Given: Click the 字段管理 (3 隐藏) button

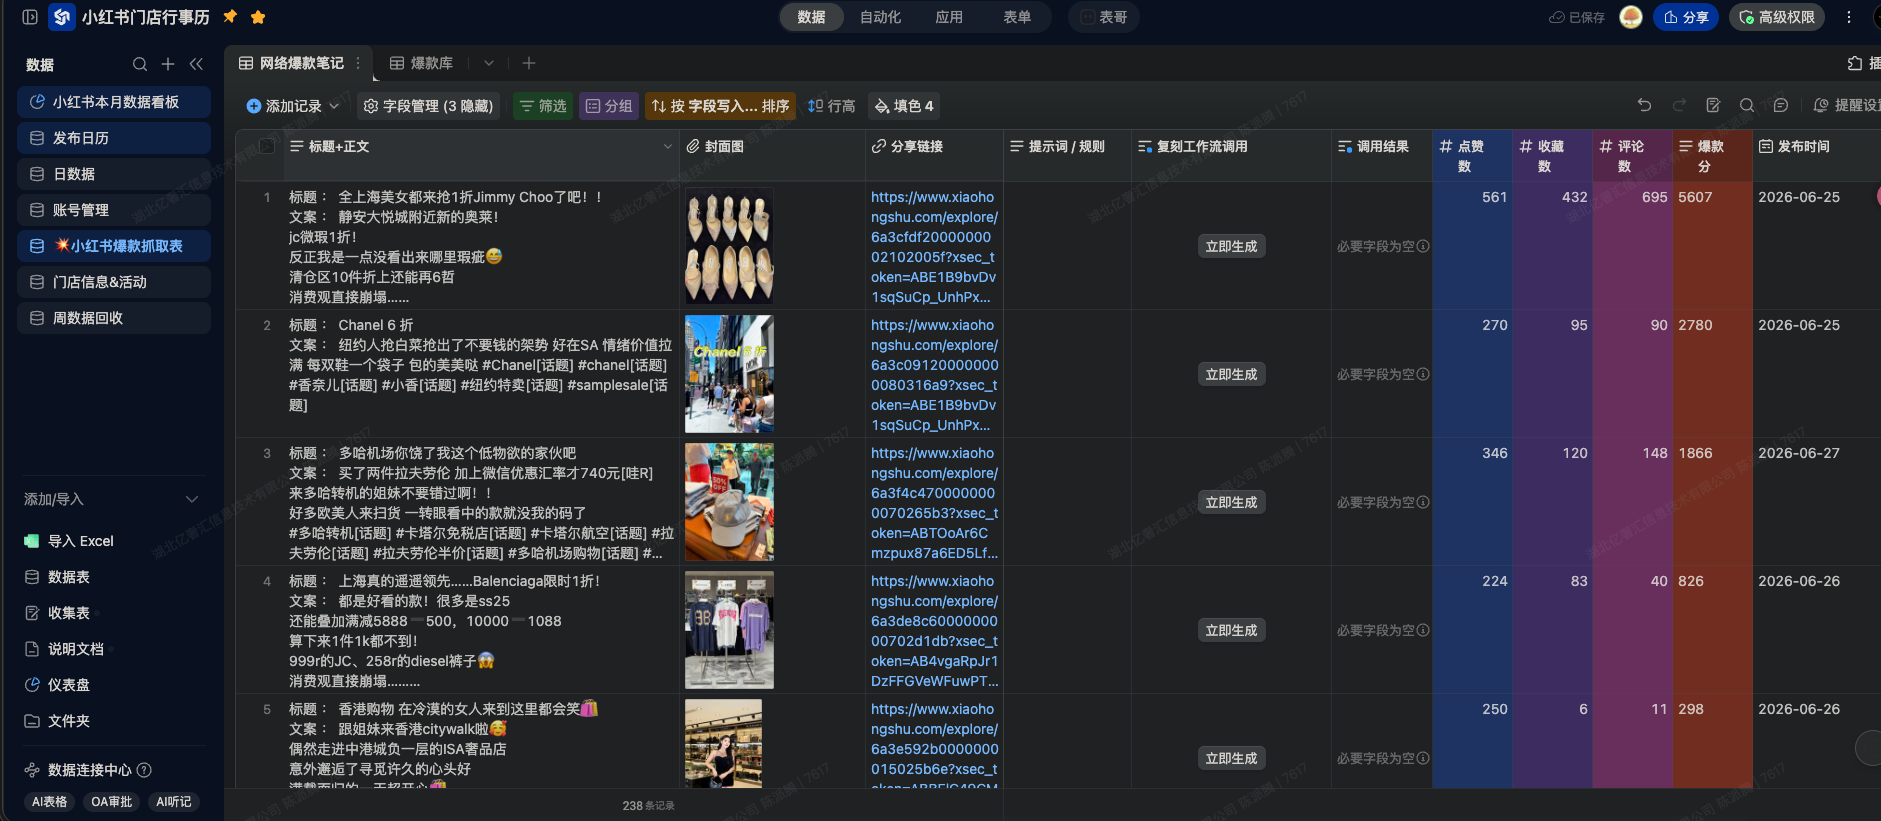Looking at the screenshot, I should coord(428,106).
